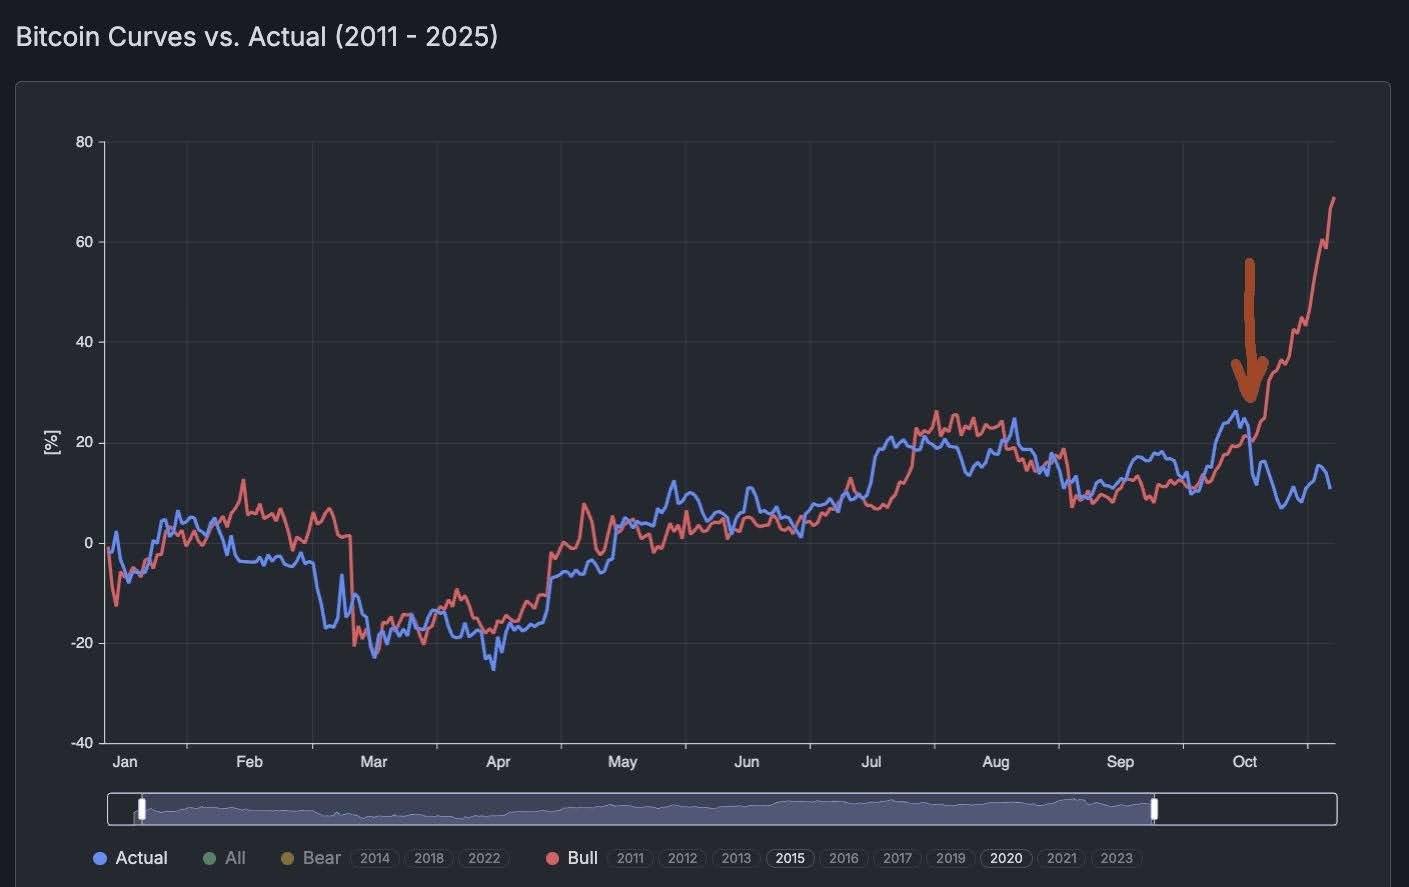1409x887 pixels.
Task: Click the right range slider handle
Action: point(1154,809)
